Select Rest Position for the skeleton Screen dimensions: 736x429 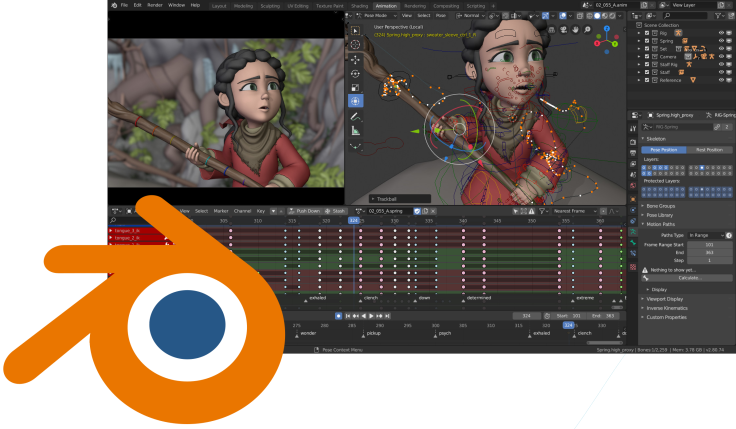(709, 149)
